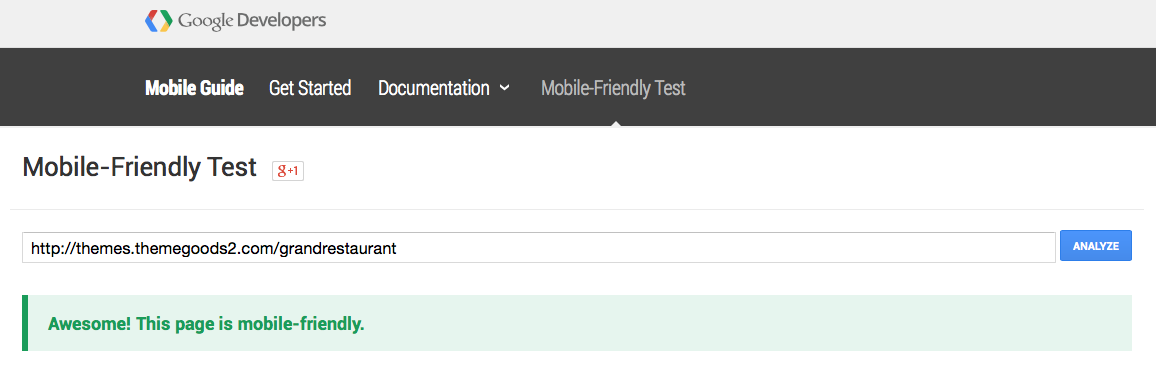The image size is (1156, 369).
Task: Click the Google +1 button
Action: tap(288, 170)
